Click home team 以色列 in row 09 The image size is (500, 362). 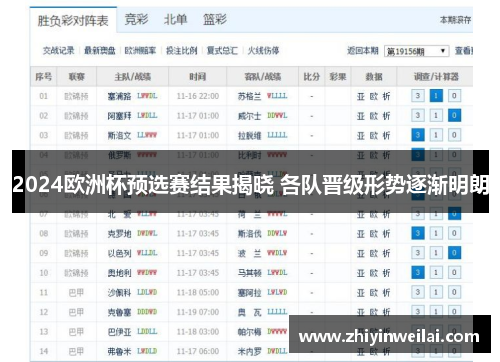click(119, 254)
